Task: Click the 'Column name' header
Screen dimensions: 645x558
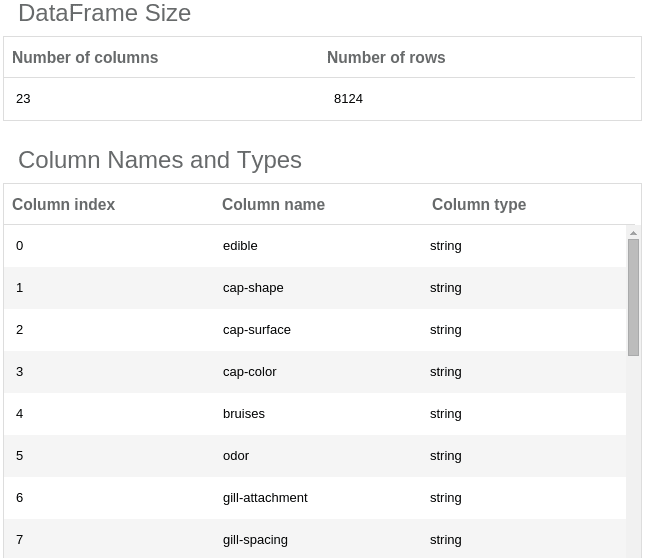Action: 273,204
